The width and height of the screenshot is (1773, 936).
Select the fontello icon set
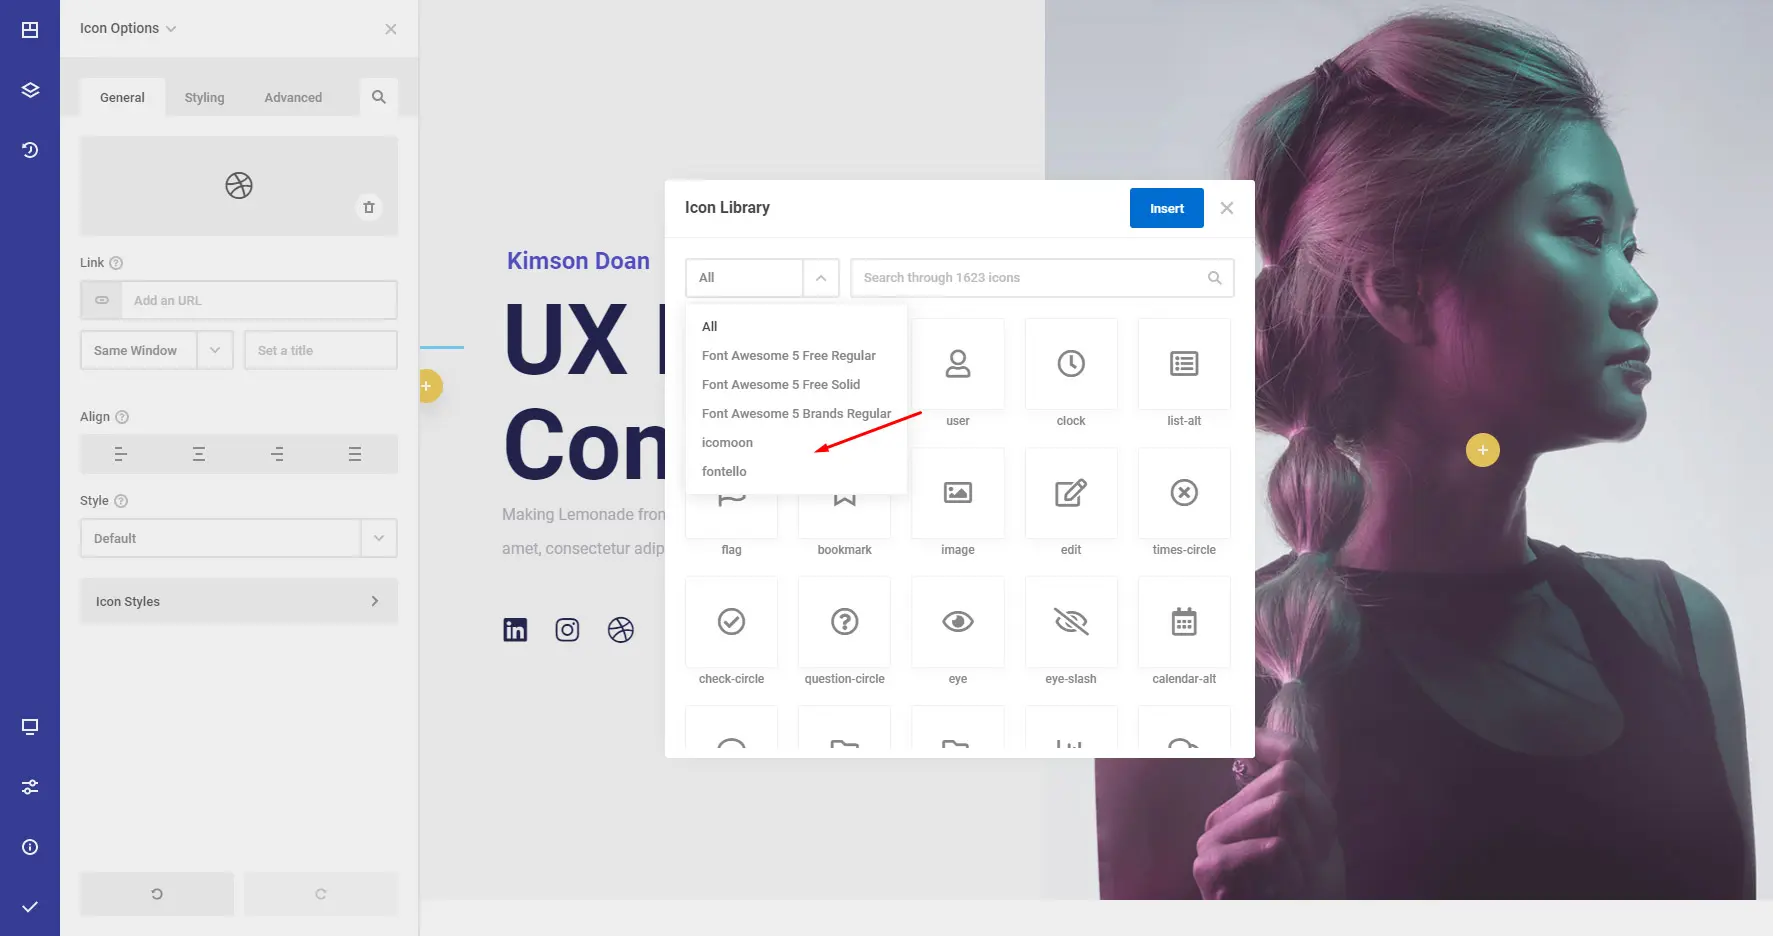pos(724,471)
